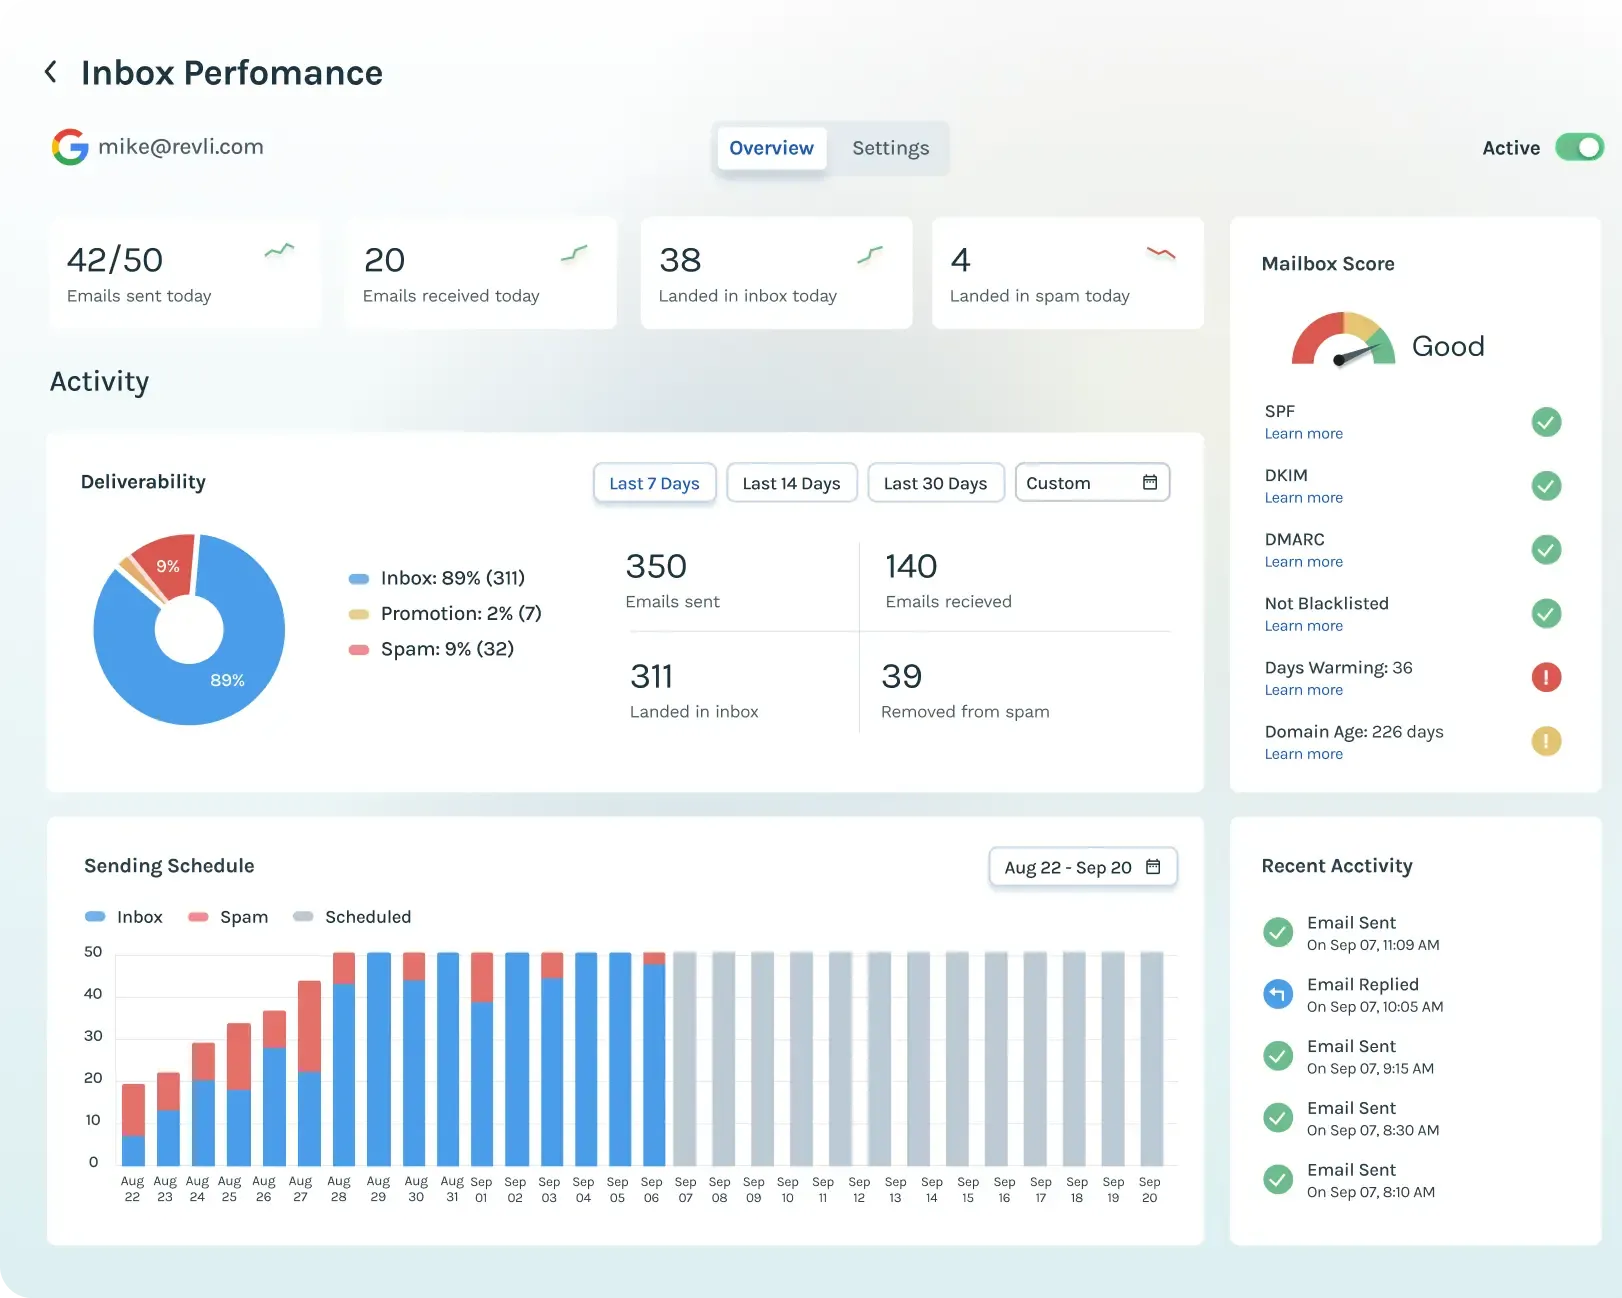Toggle Scheduled series in Sending Schedule legend

352,917
